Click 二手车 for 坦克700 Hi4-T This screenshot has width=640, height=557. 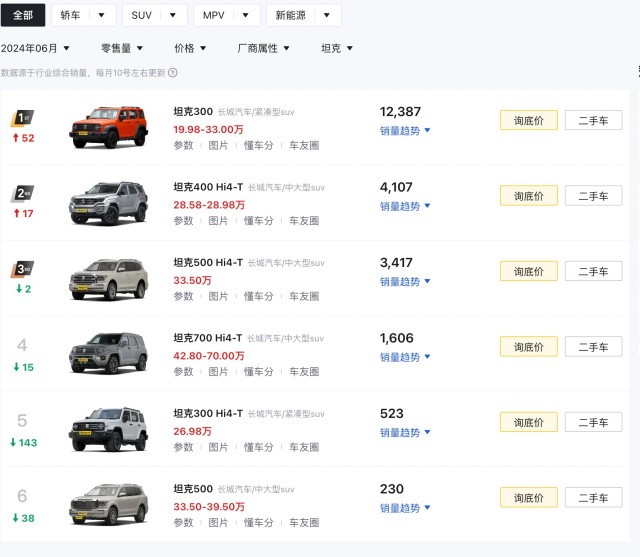593,347
